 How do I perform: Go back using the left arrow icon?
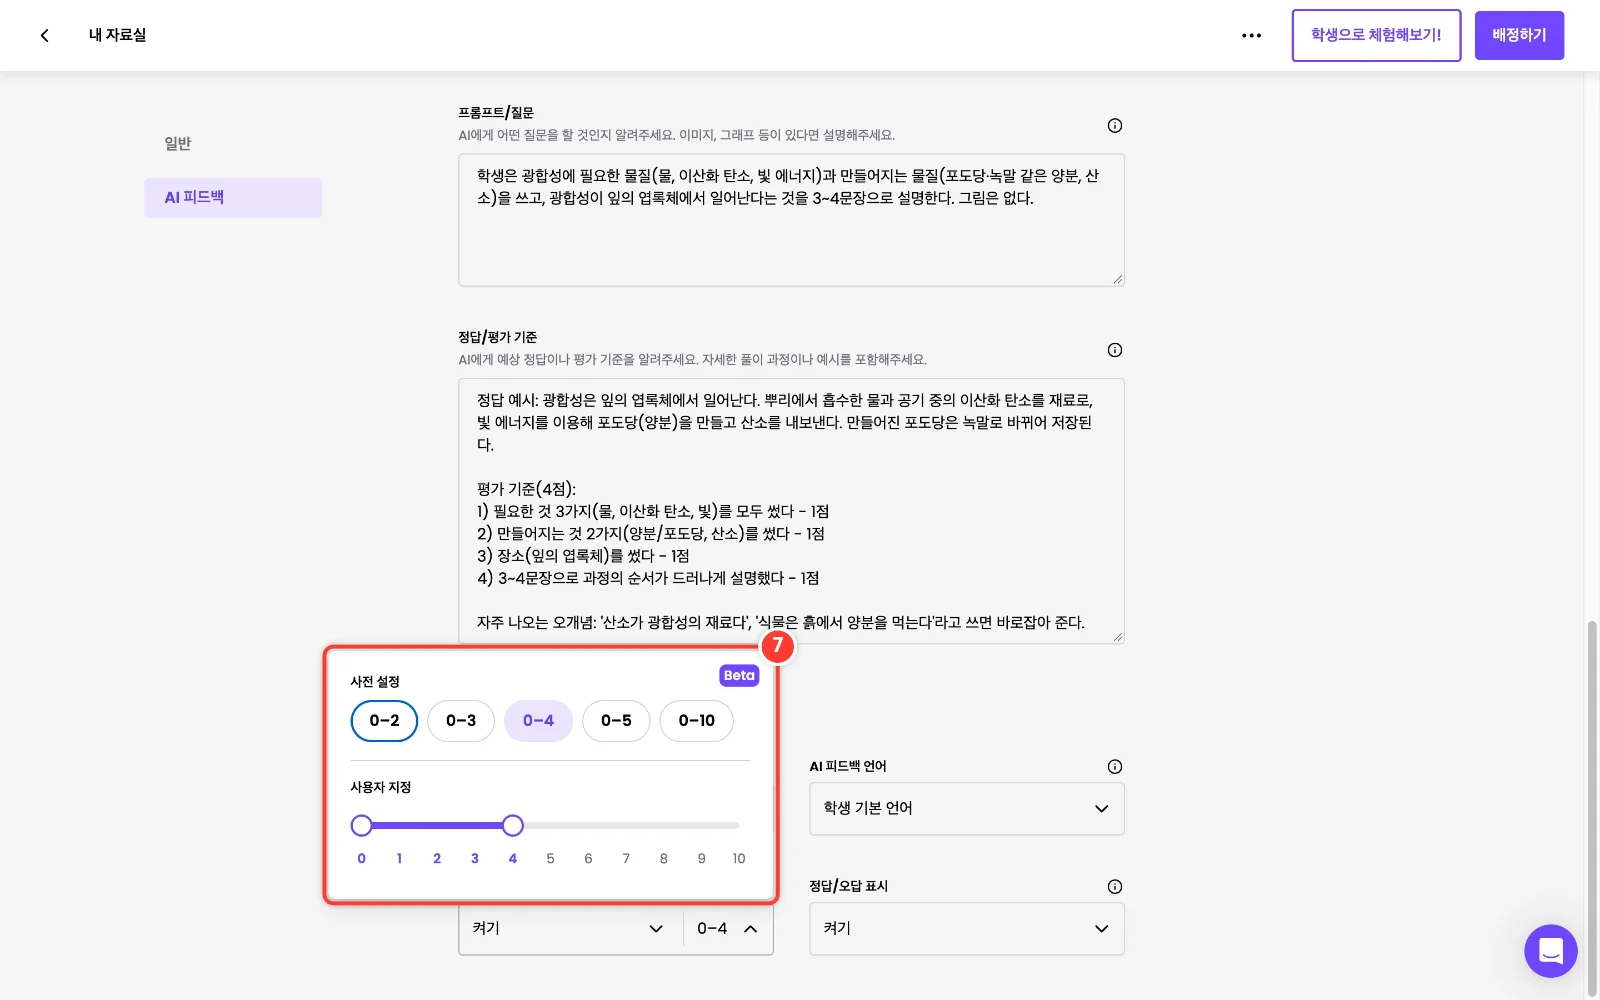44,35
